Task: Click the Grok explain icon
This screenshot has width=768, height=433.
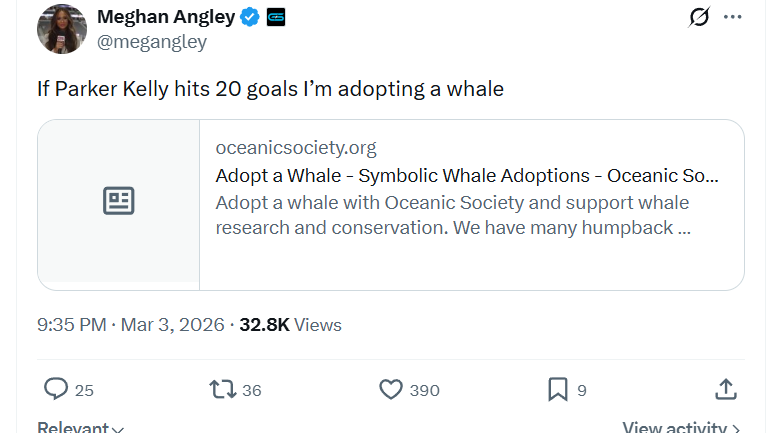Action: click(699, 17)
